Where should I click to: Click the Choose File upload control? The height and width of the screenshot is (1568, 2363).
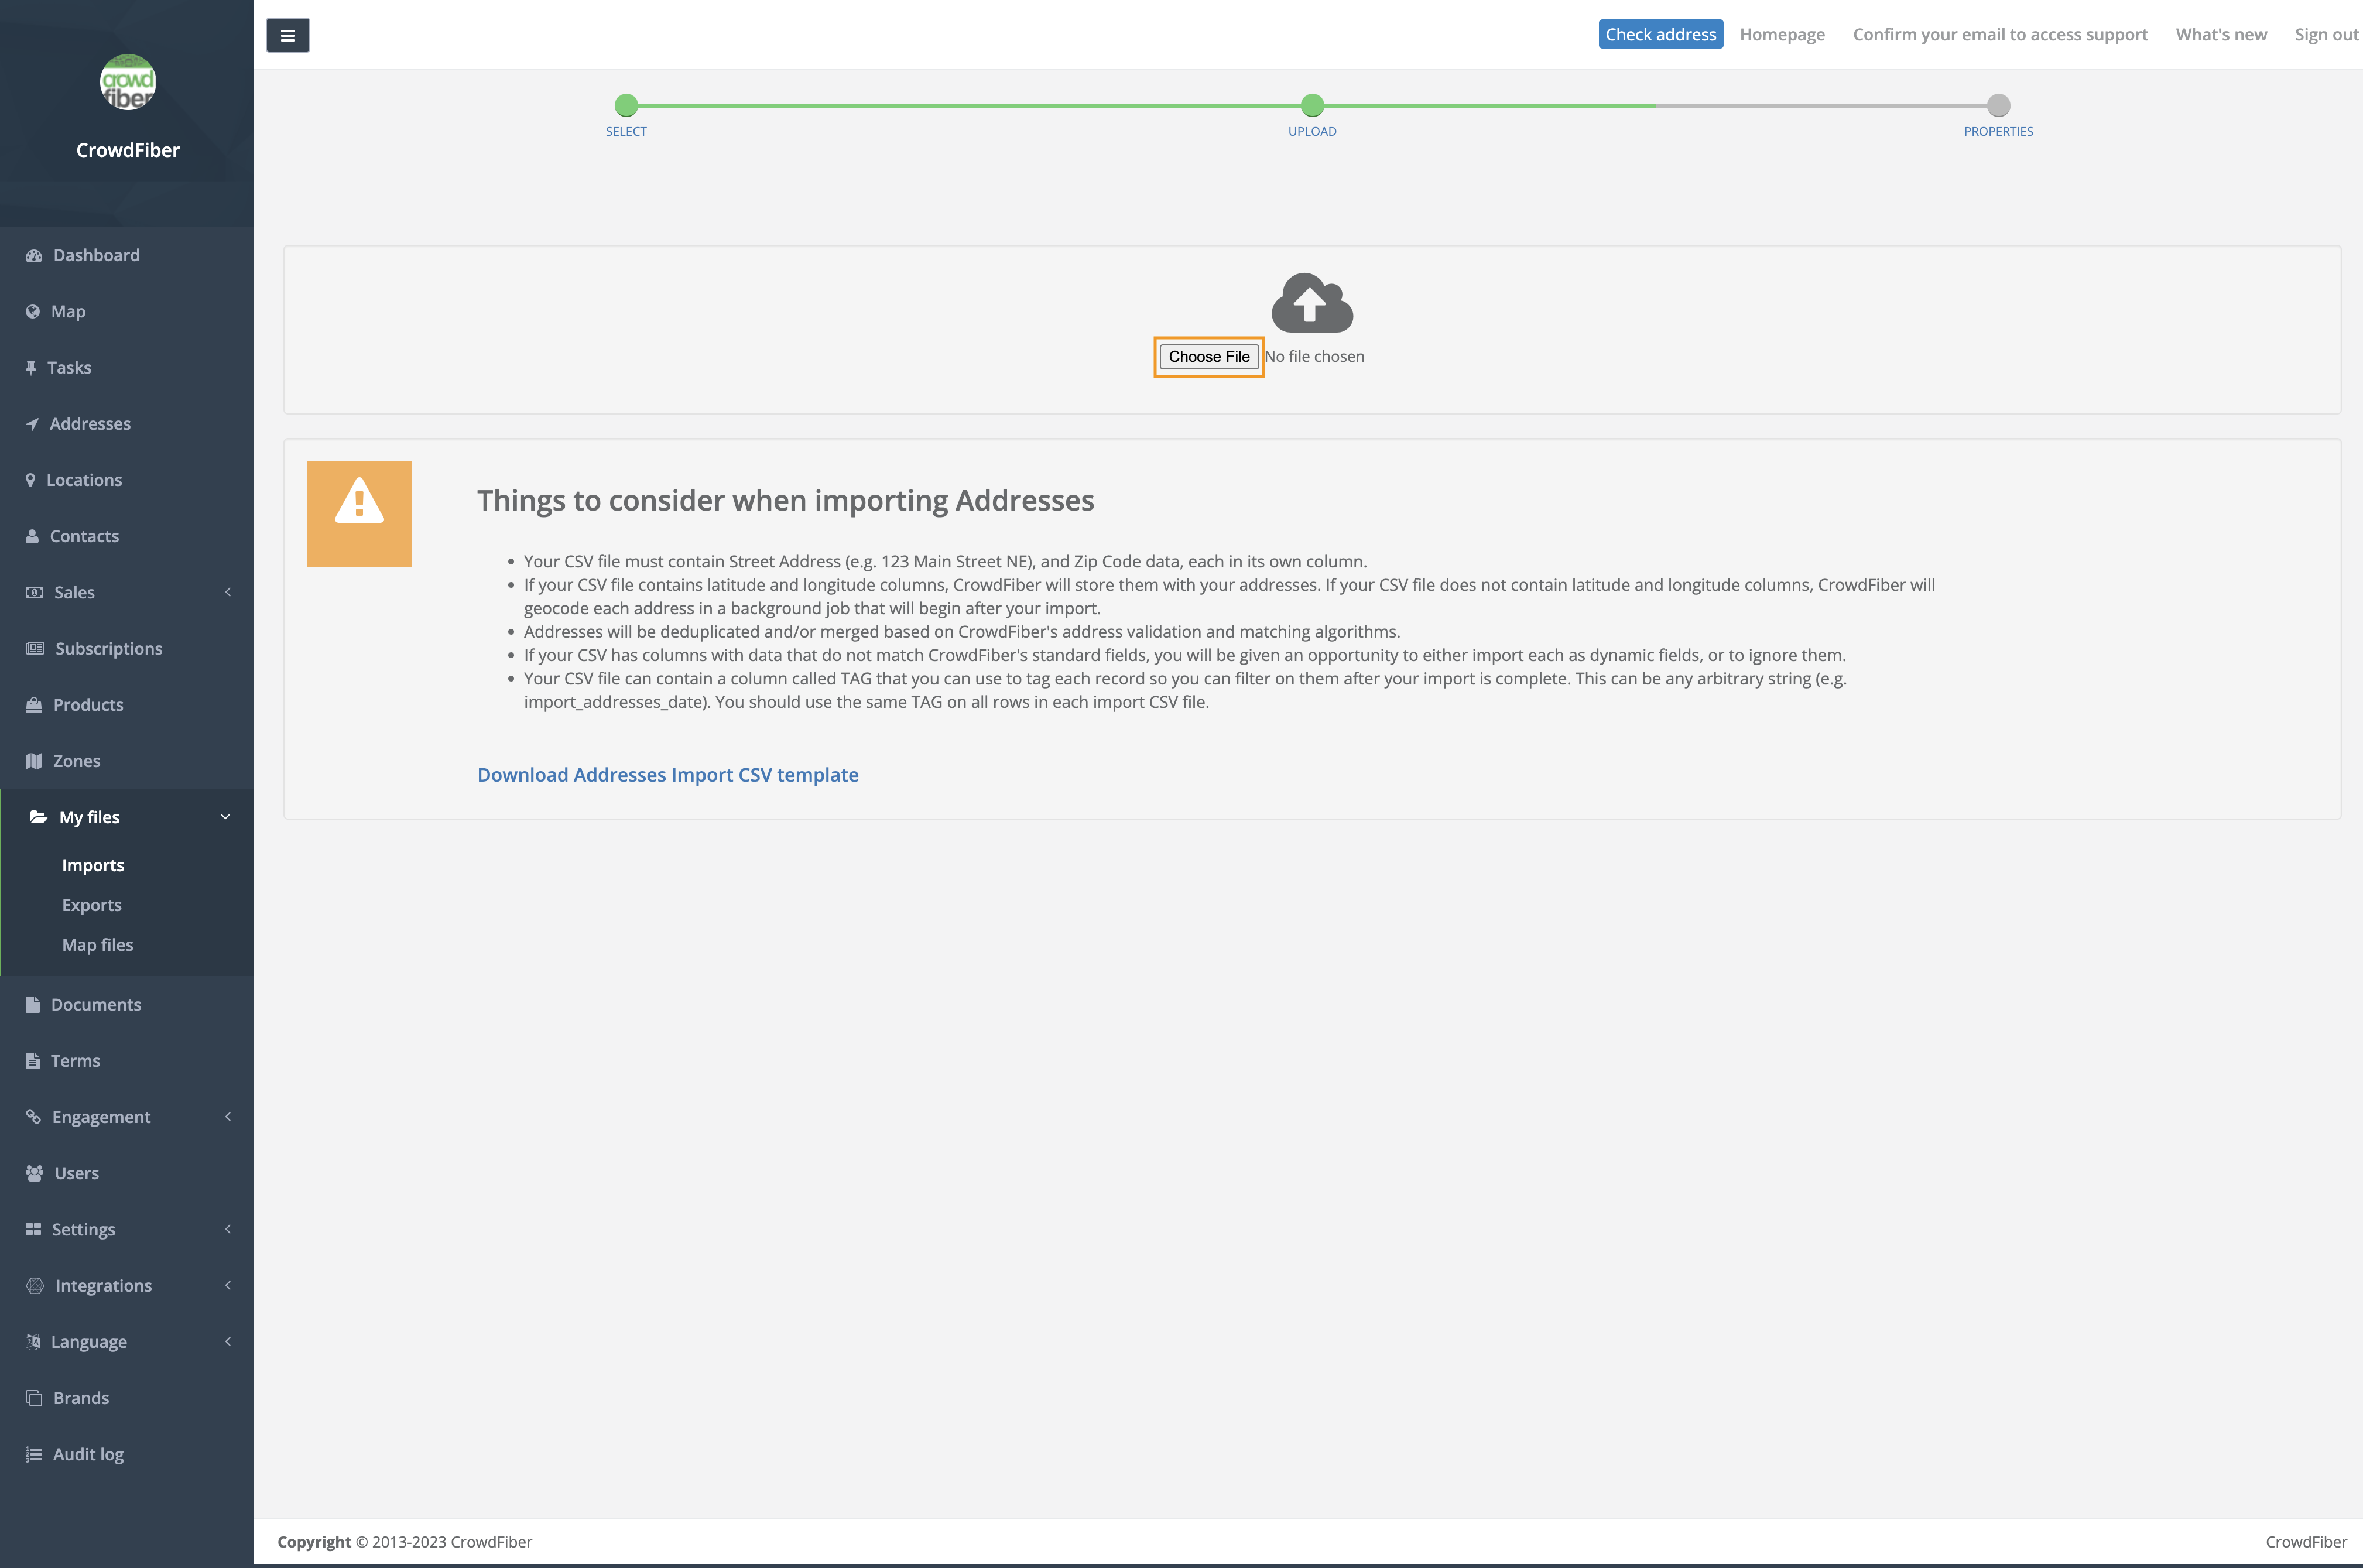(1209, 356)
